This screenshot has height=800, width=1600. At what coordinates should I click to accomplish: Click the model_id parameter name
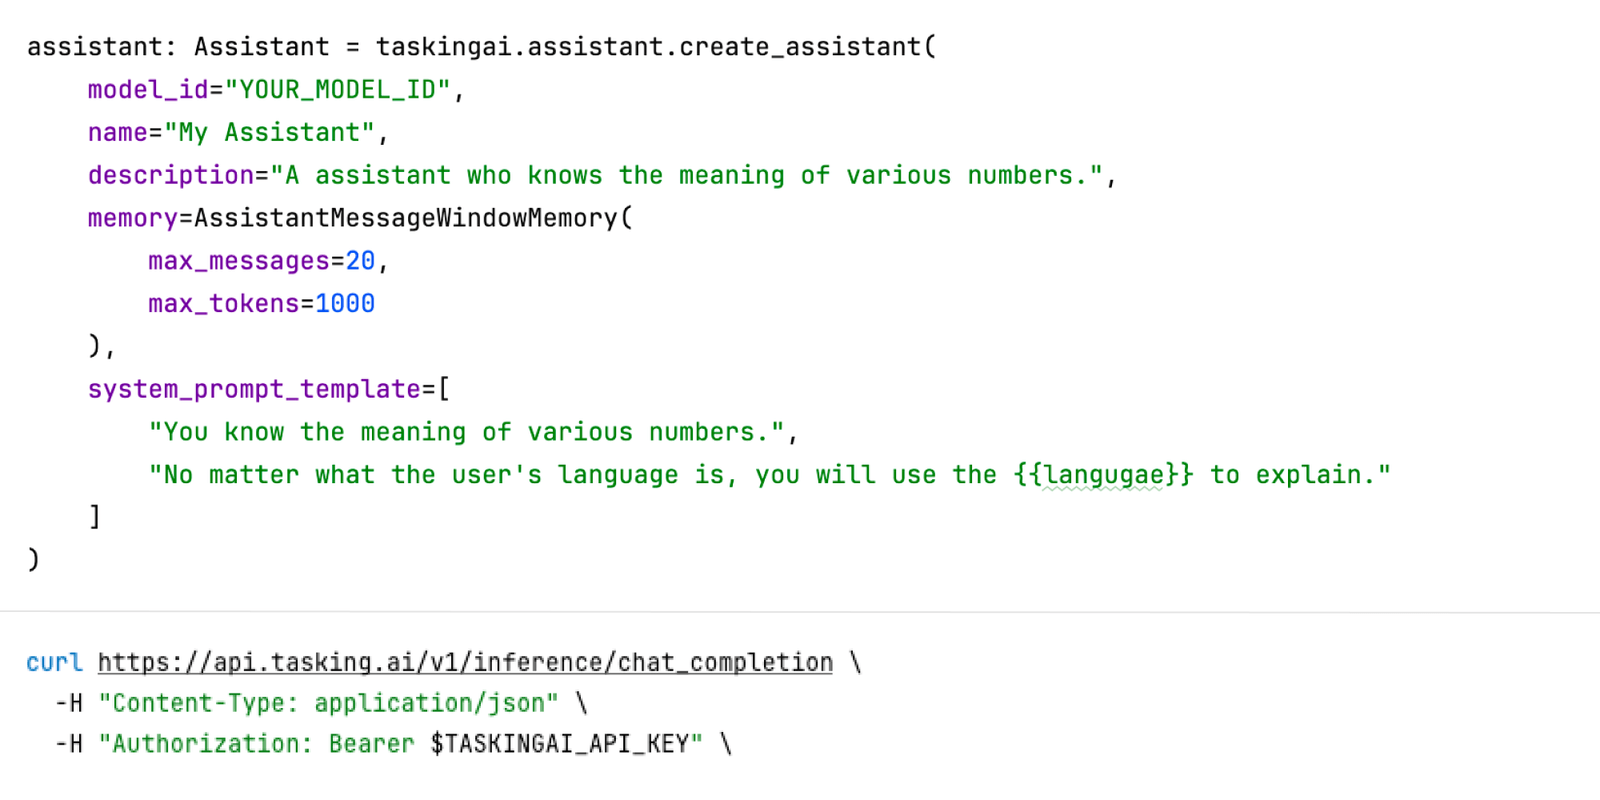click(x=147, y=90)
